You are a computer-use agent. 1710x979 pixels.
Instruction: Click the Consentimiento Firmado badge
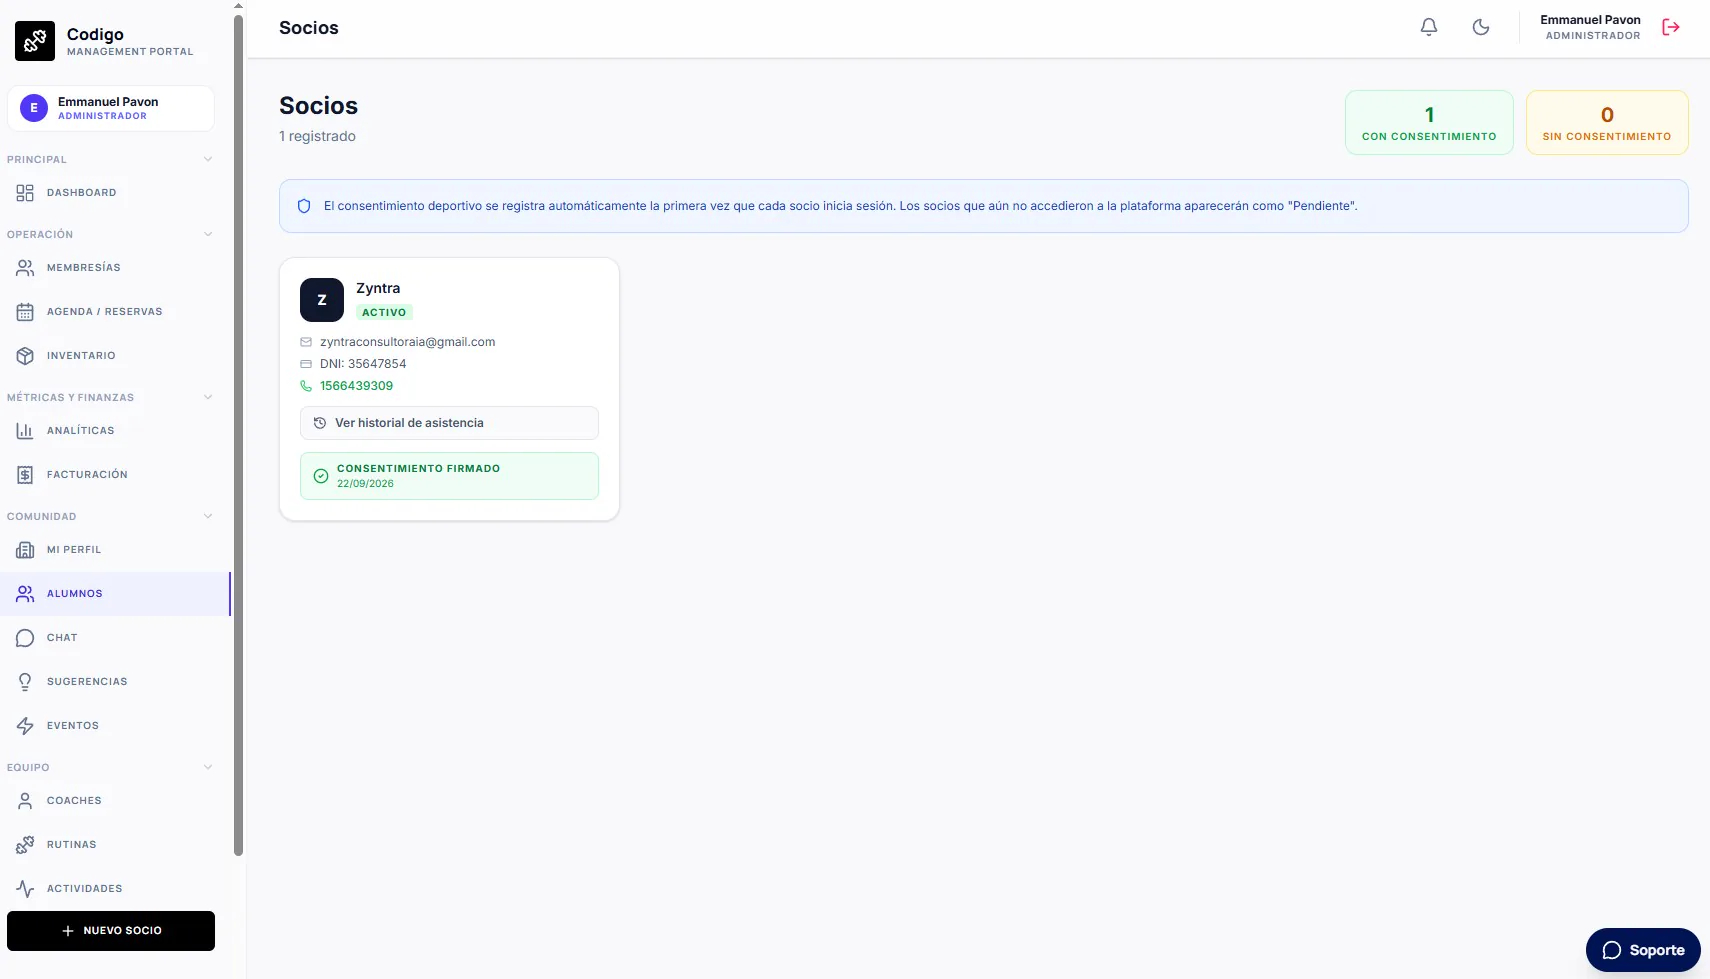coord(449,476)
